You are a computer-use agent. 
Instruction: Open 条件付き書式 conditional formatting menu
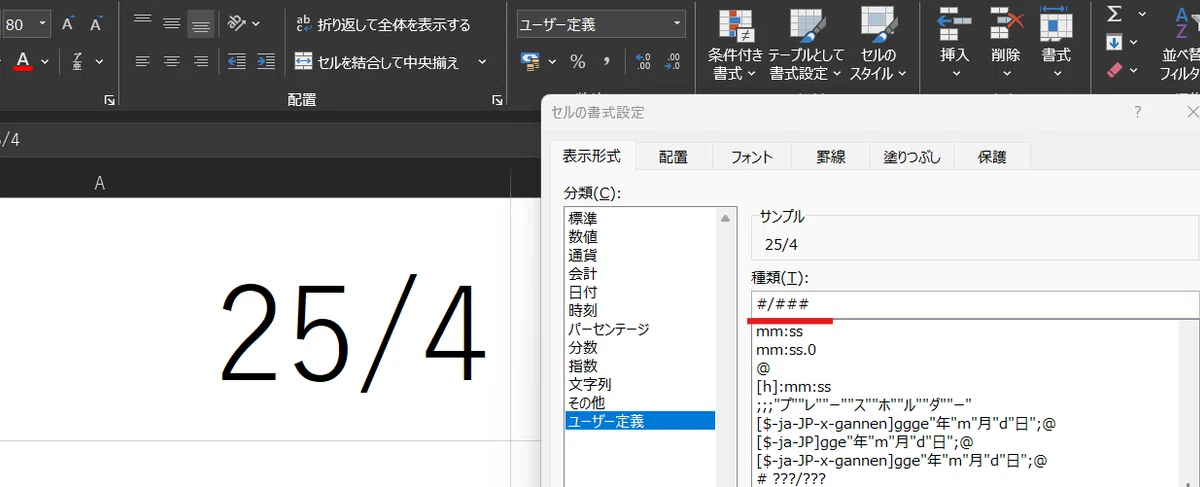(x=734, y=45)
